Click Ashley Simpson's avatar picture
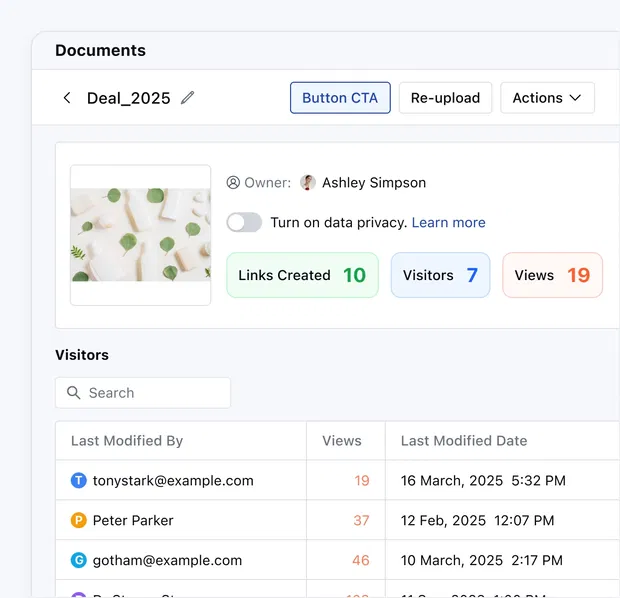The image size is (620, 598). (x=308, y=182)
